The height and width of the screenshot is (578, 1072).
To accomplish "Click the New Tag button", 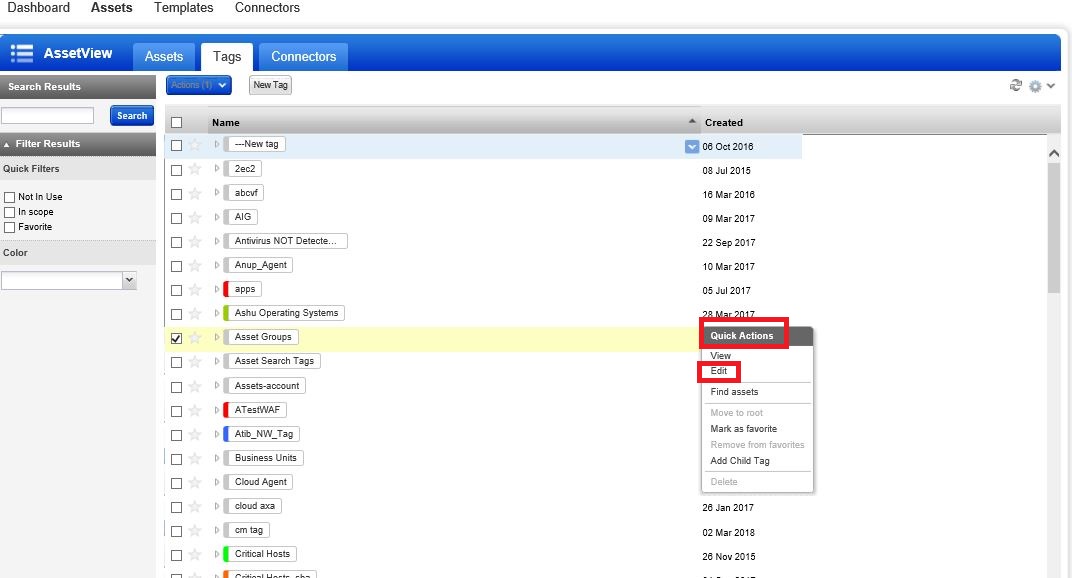I will click(x=269, y=85).
